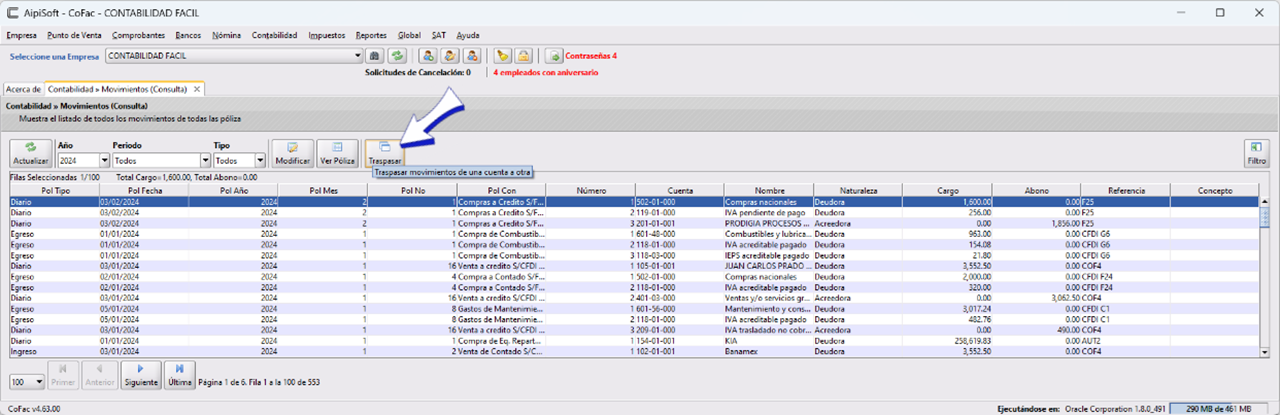
Task: Sort by the Pol Tipo column header
Action: coord(55,190)
